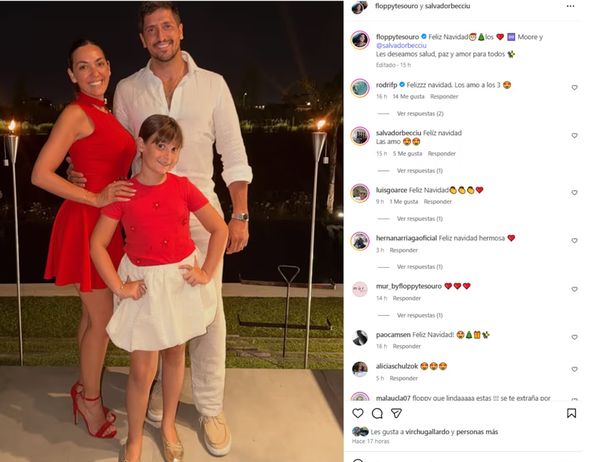Open paocamsen's profile picture

click(x=360, y=338)
